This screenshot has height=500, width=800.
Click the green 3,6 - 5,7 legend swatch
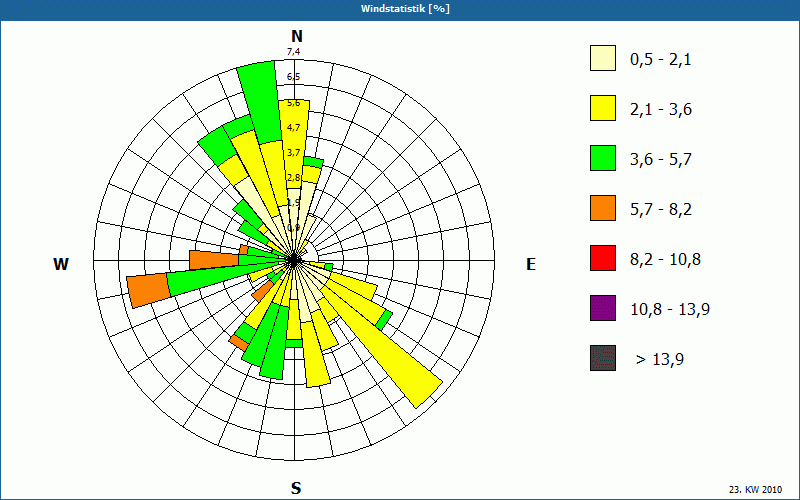point(603,158)
